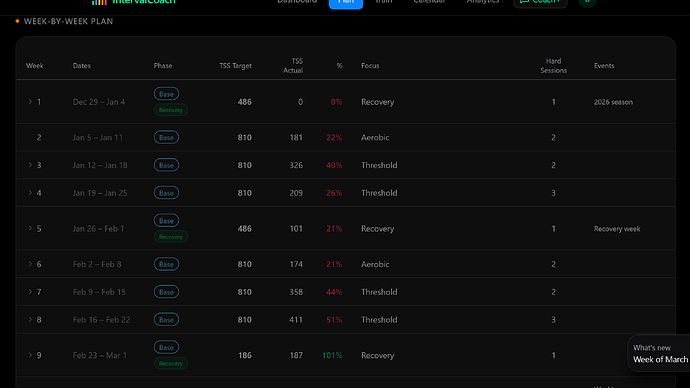Click TSS target value 186
This screenshot has width=690, height=388.
coord(245,355)
